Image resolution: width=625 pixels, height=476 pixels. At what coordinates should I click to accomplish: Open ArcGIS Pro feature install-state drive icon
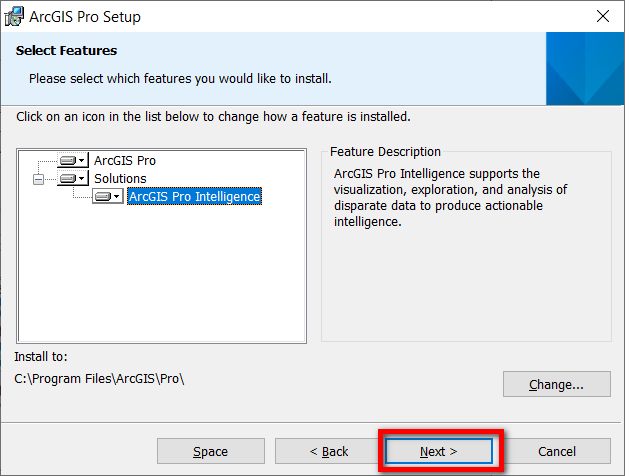[68, 161]
